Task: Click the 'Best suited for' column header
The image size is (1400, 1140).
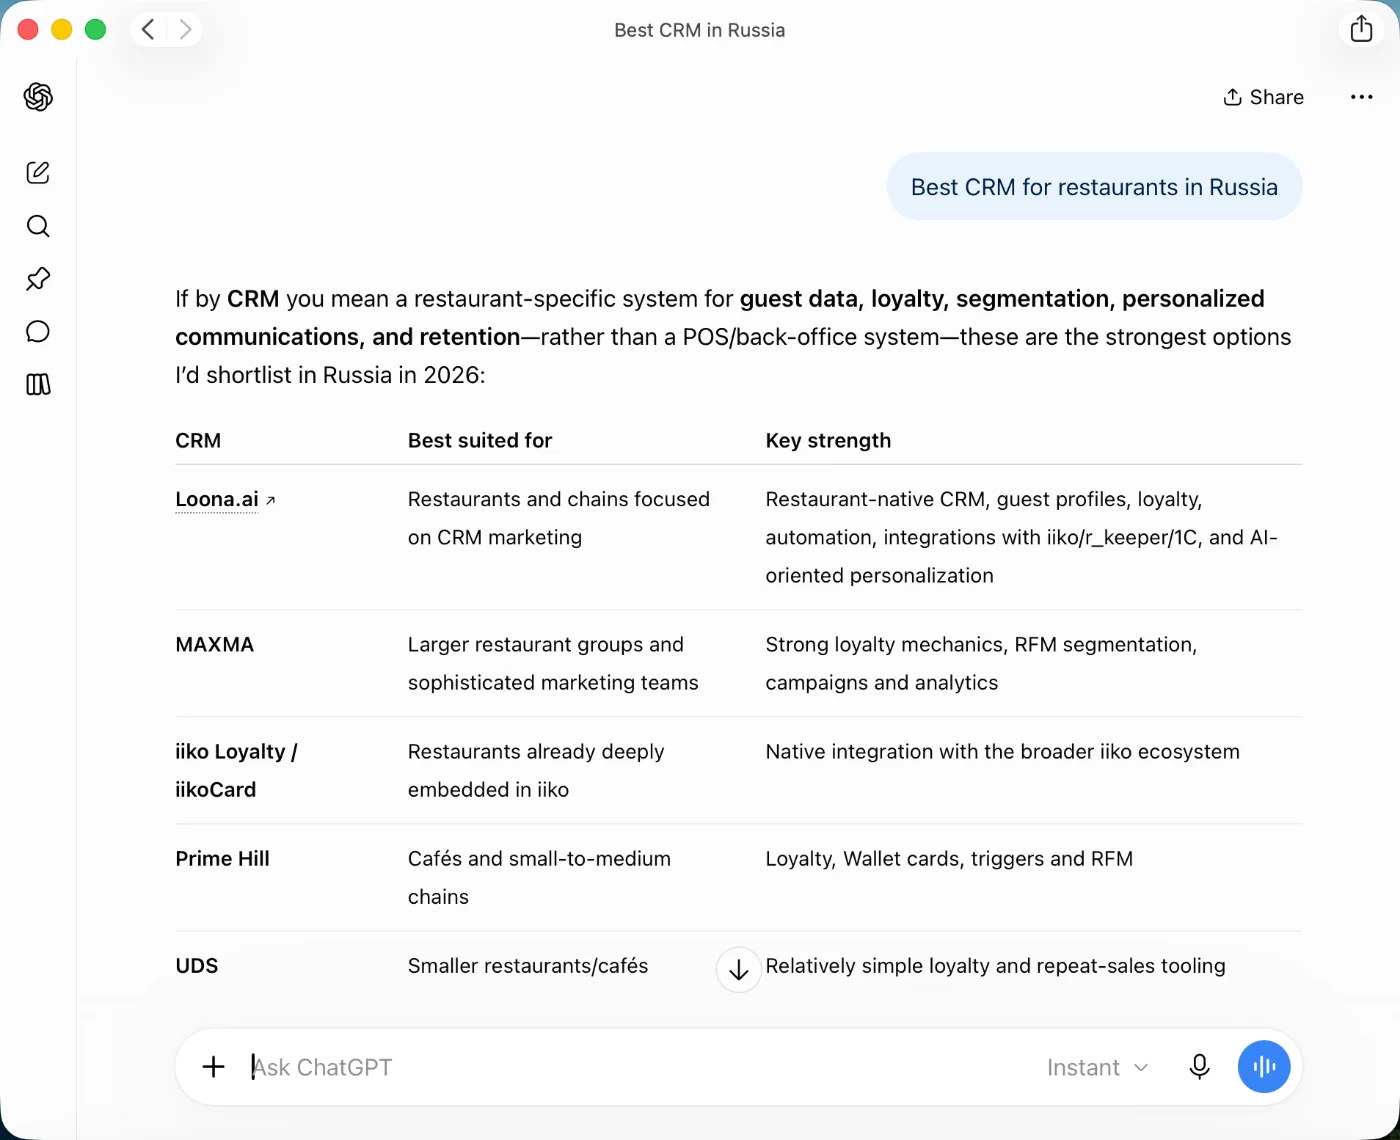Action: pyautogui.click(x=480, y=441)
